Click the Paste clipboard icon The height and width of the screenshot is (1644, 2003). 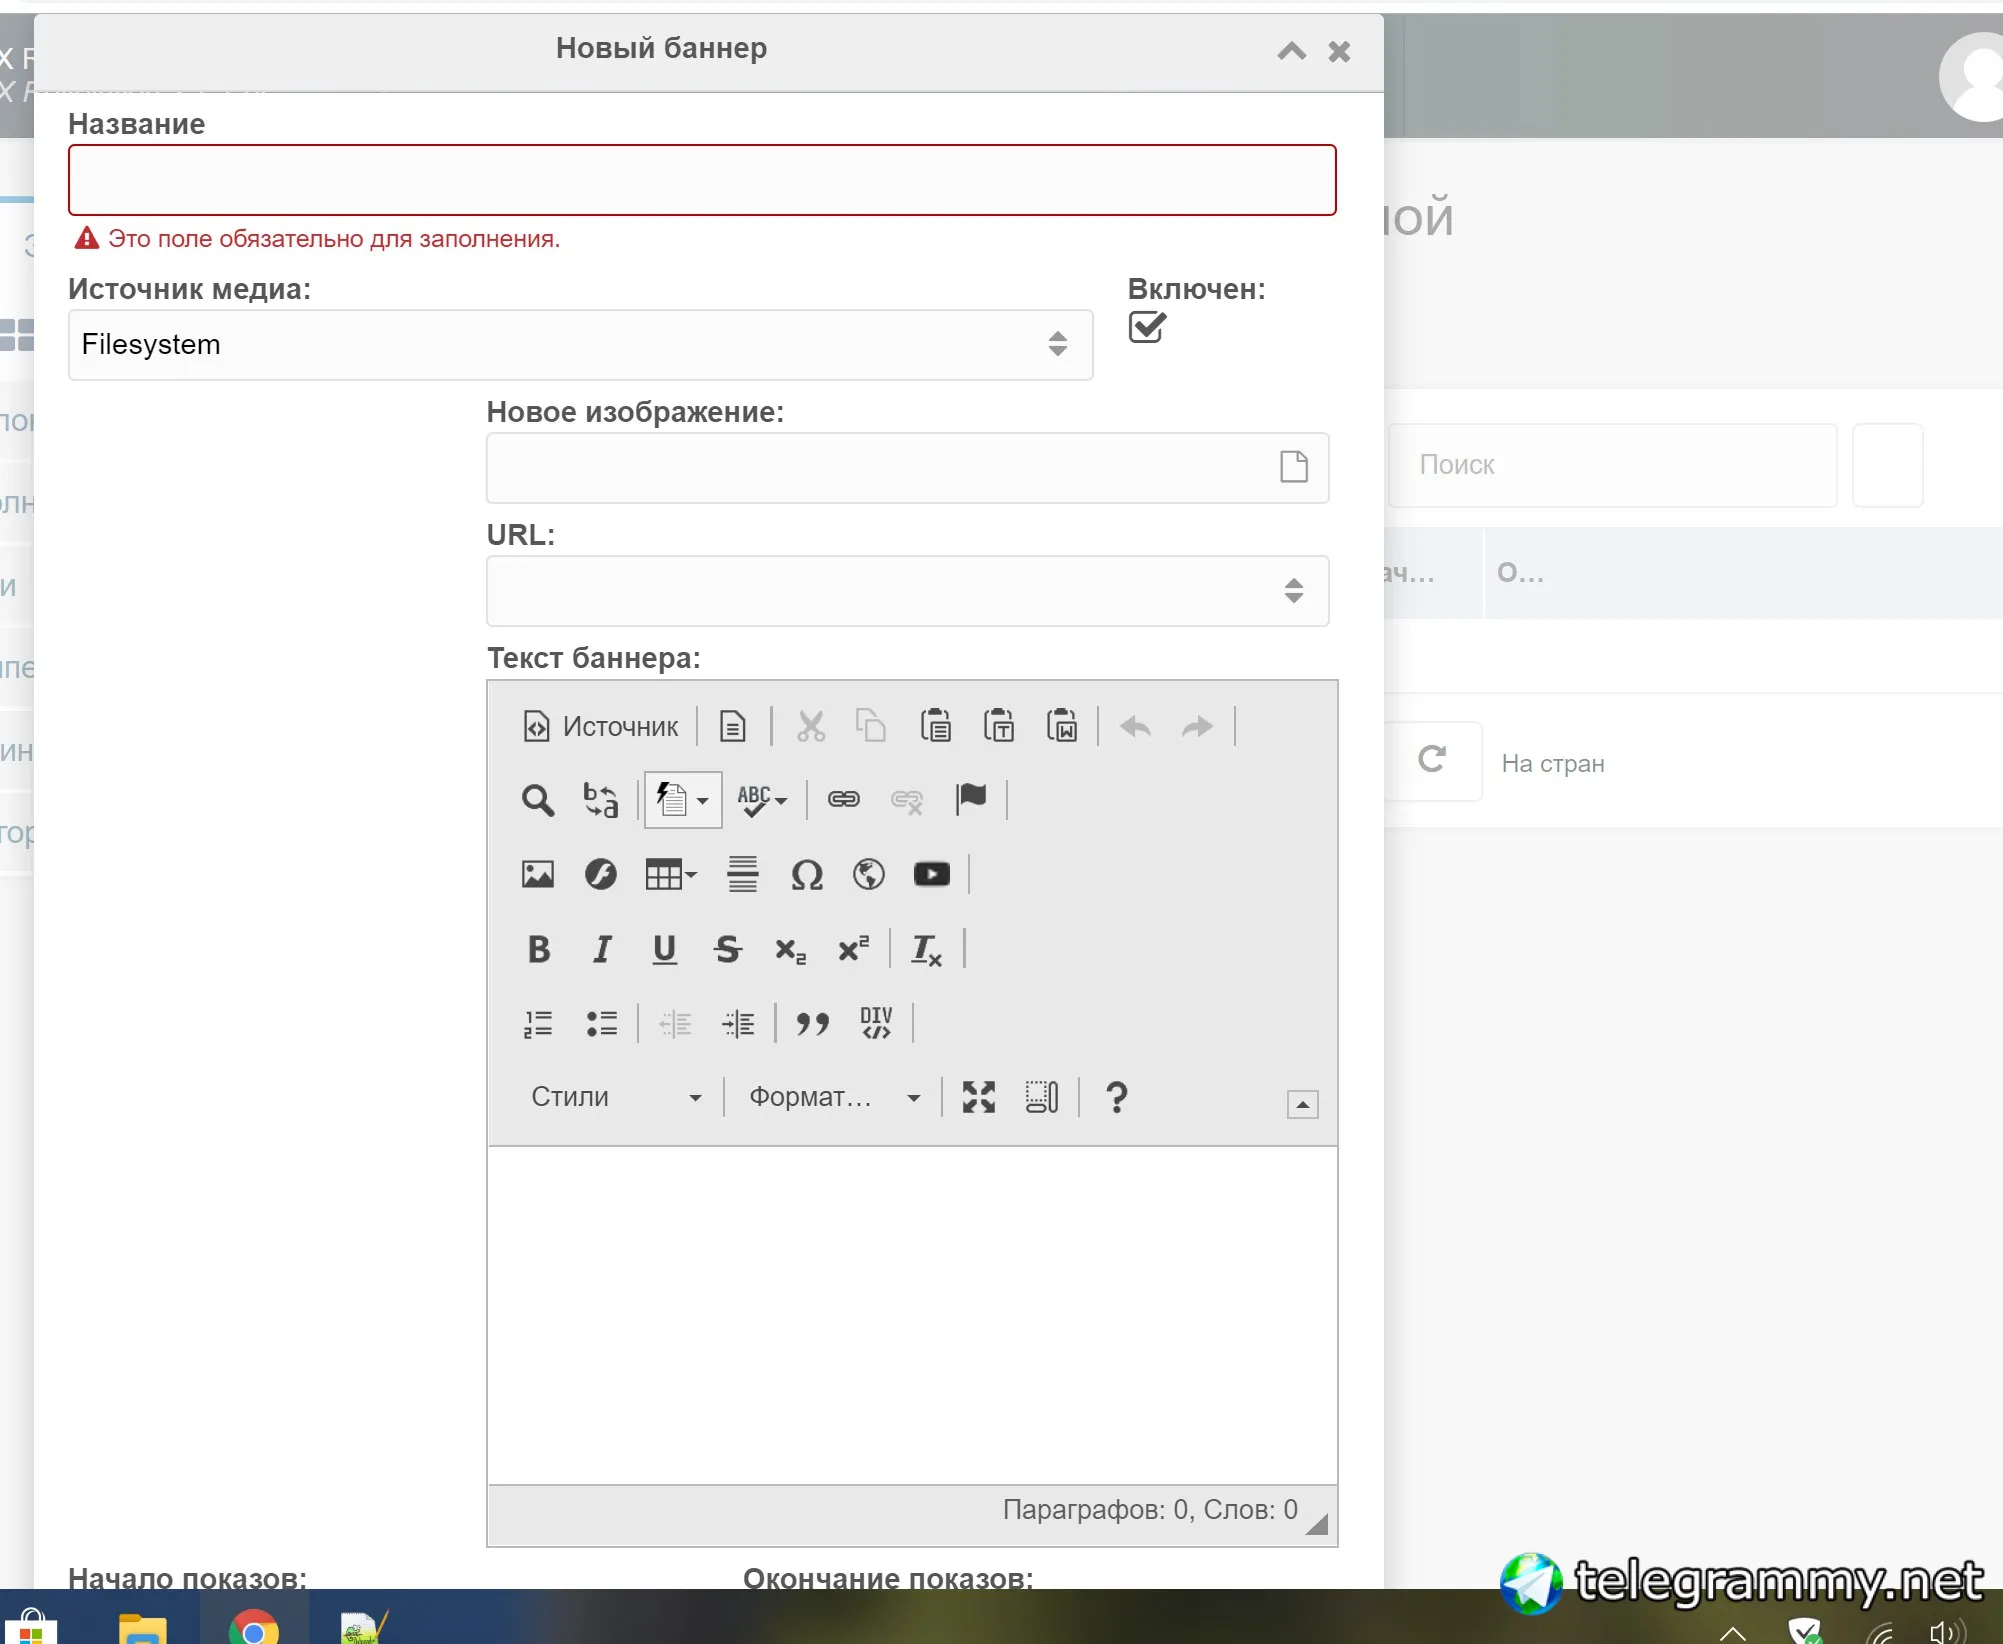click(x=935, y=726)
